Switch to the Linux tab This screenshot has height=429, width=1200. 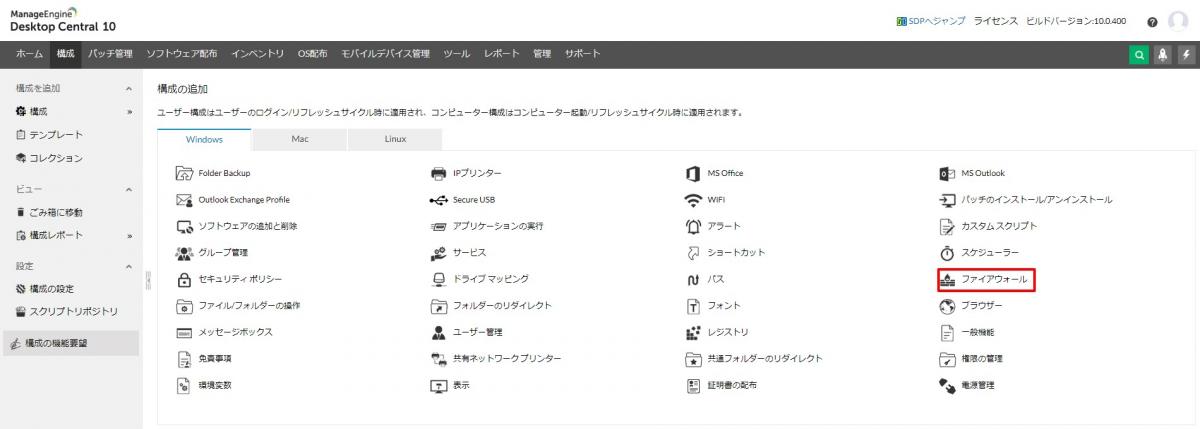pyautogui.click(x=395, y=139)
